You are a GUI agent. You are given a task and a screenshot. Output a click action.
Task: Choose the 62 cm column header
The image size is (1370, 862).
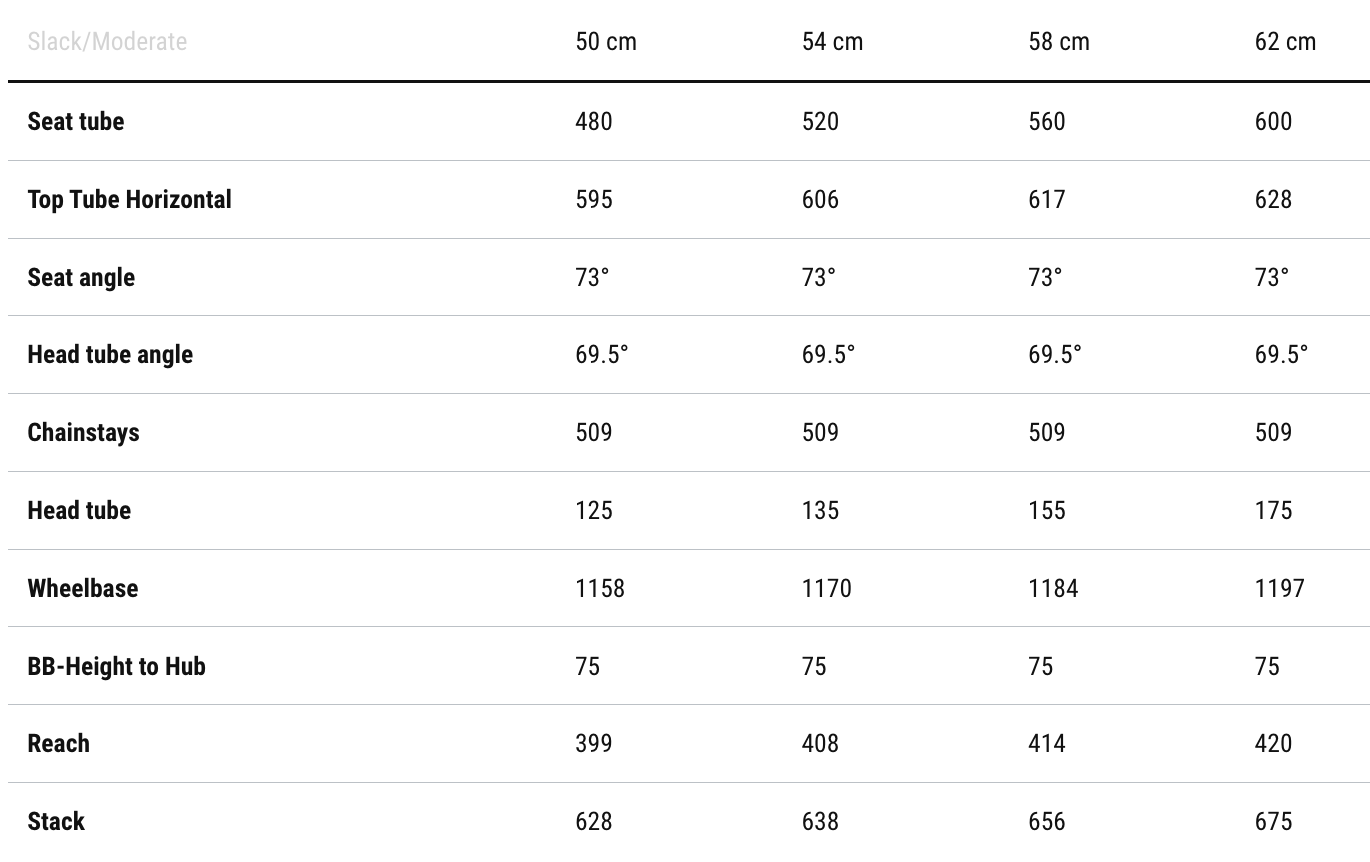(1285, 42)
